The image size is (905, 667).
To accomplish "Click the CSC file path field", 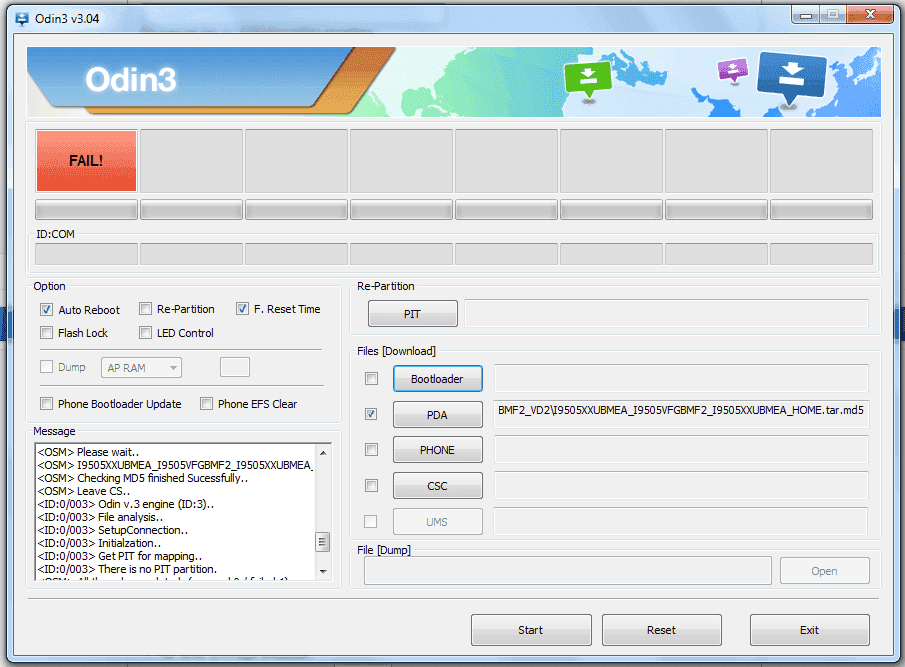I will pos(681,486).
